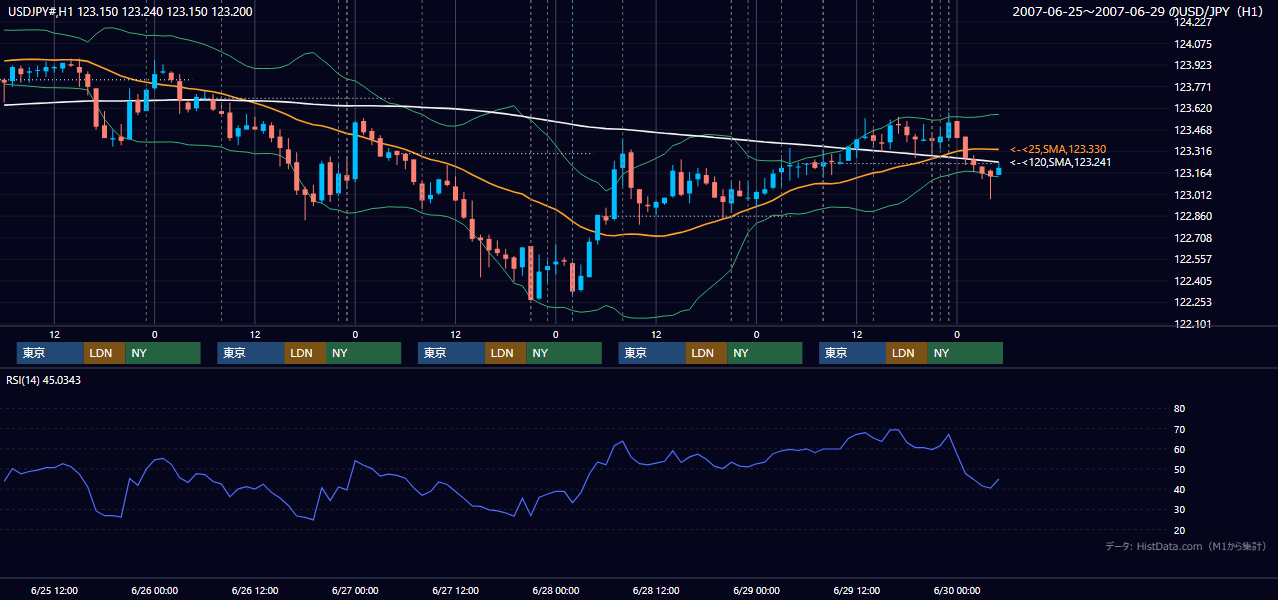Click price axis value 122.708

tap(1194, 238)
